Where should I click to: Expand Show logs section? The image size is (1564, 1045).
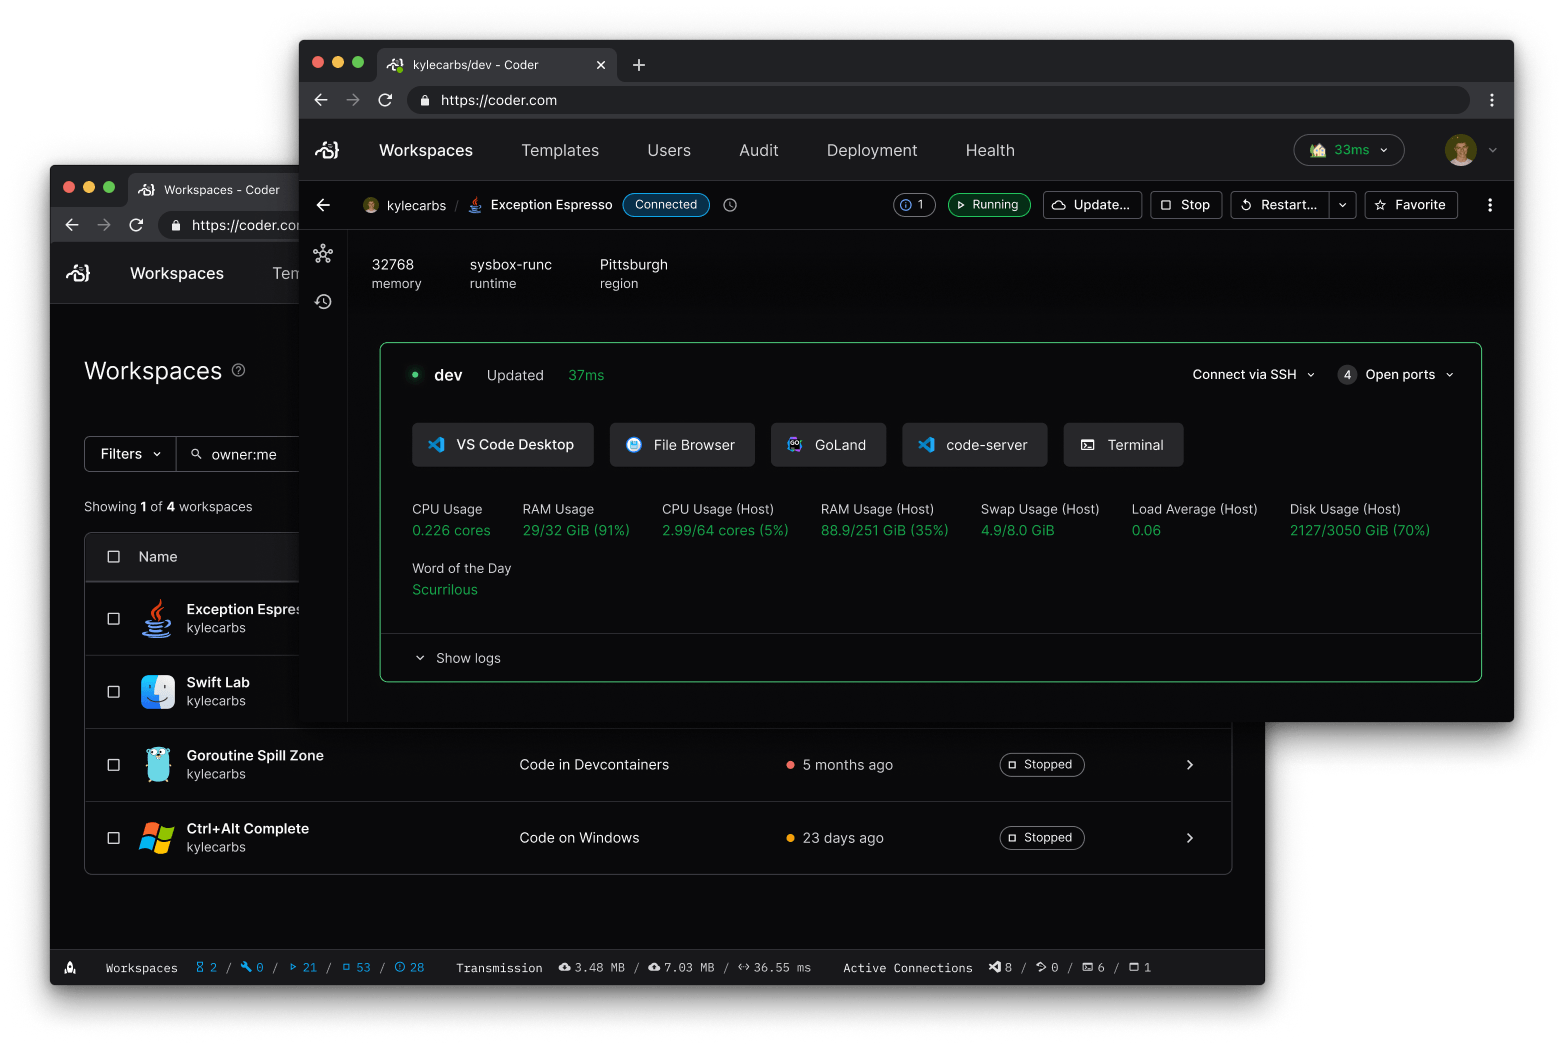point(458,658)
